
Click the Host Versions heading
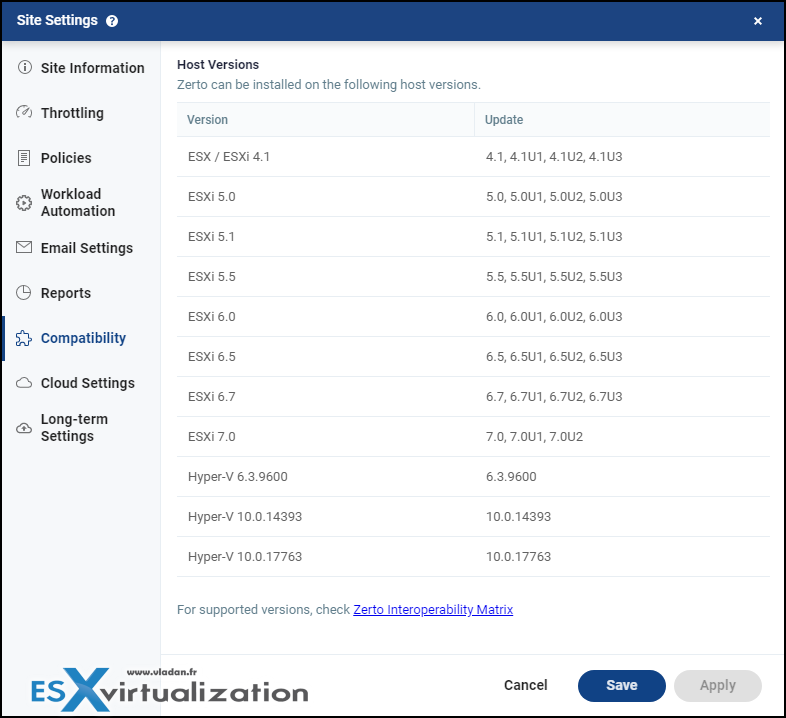tap(218, 65)
